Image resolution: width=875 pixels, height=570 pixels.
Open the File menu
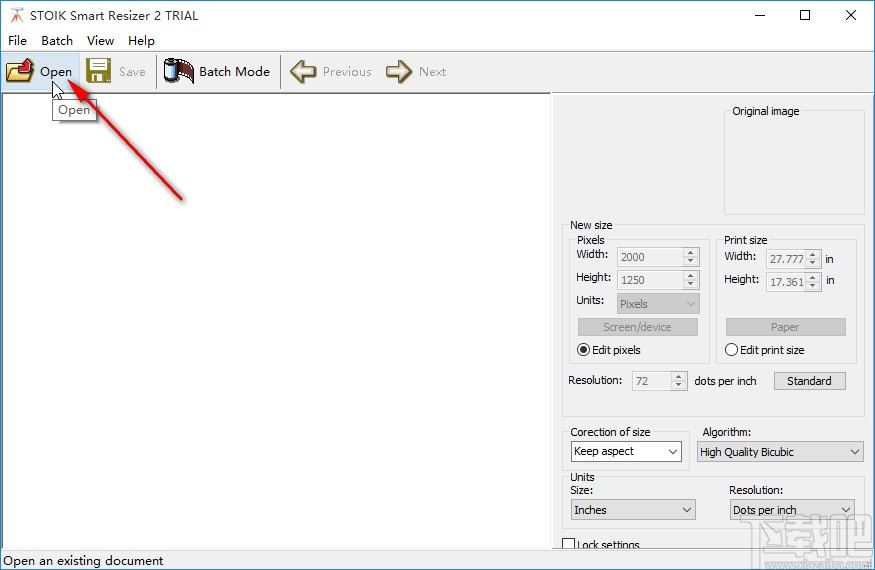(17, 41)
